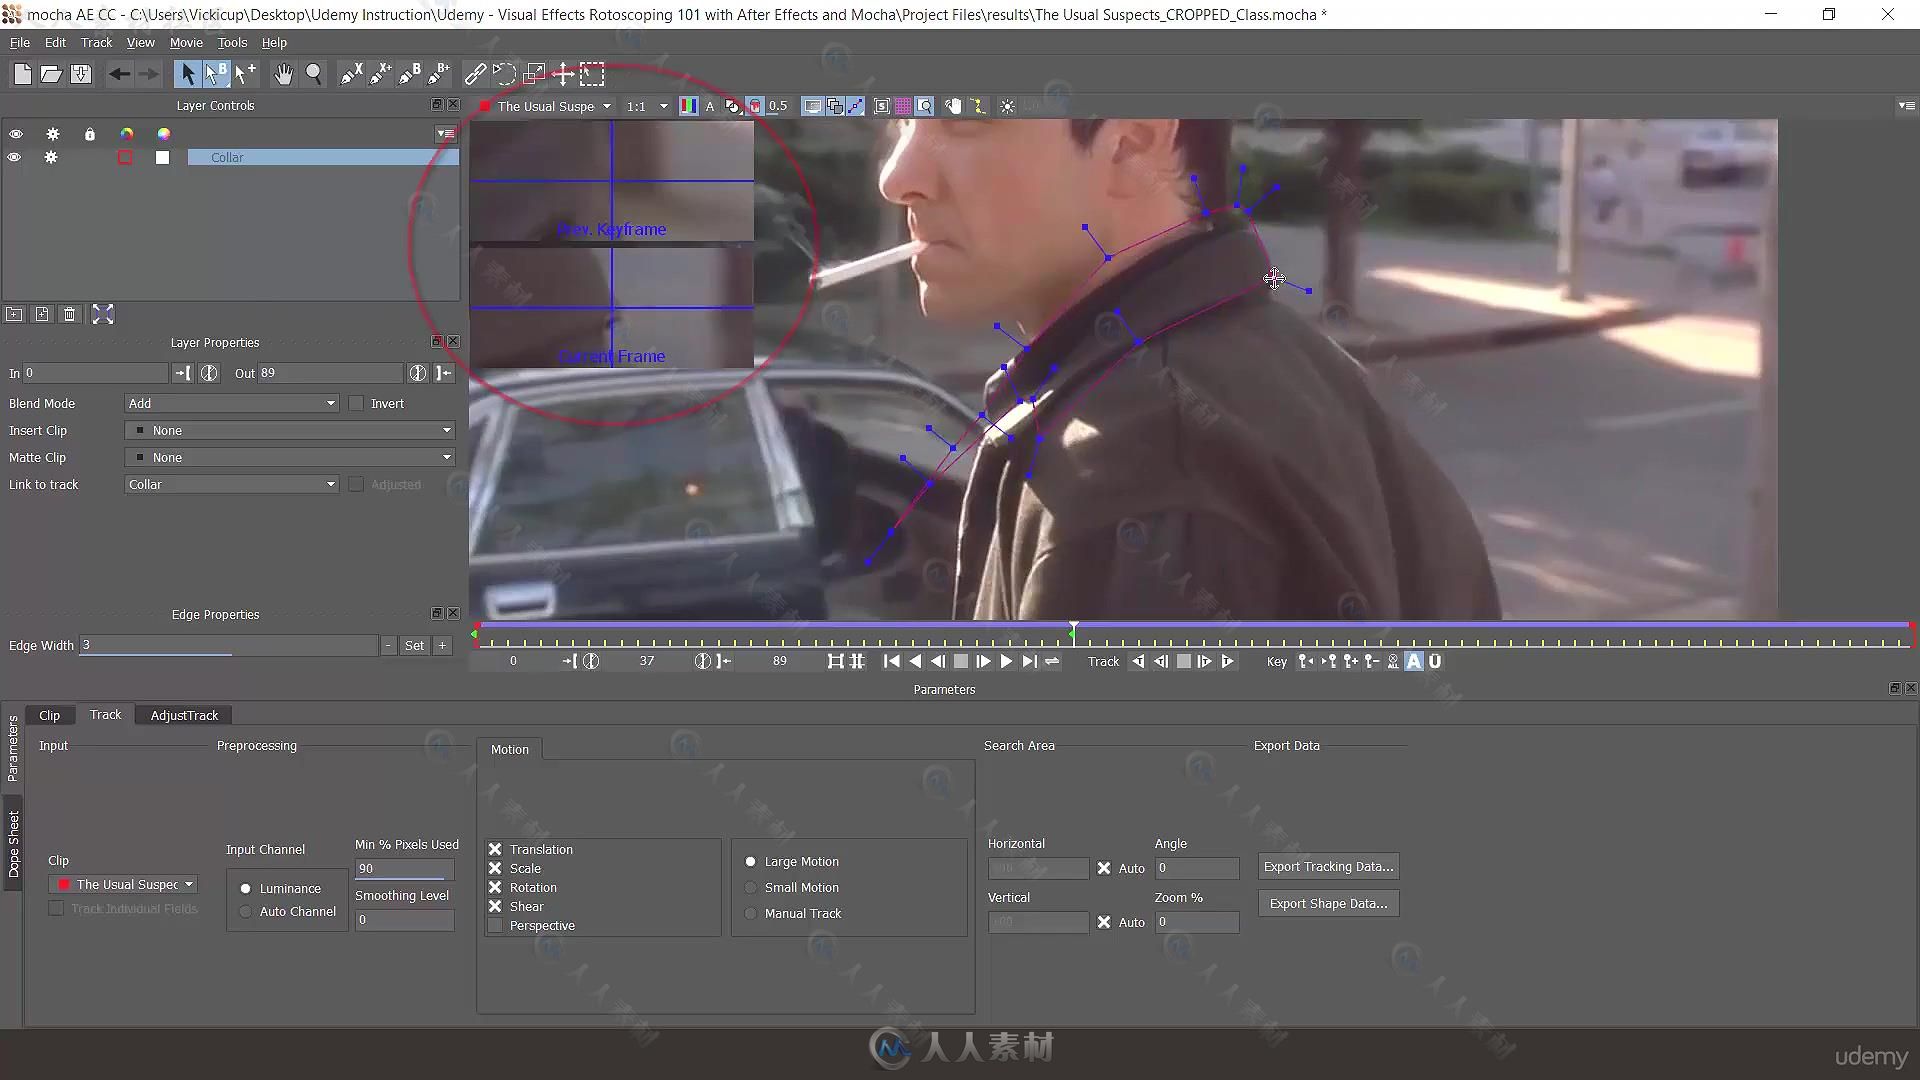This screenshot has width=1920, height=1080.
Task: Click Export Tracking Data button
Action: (1328, 865)
